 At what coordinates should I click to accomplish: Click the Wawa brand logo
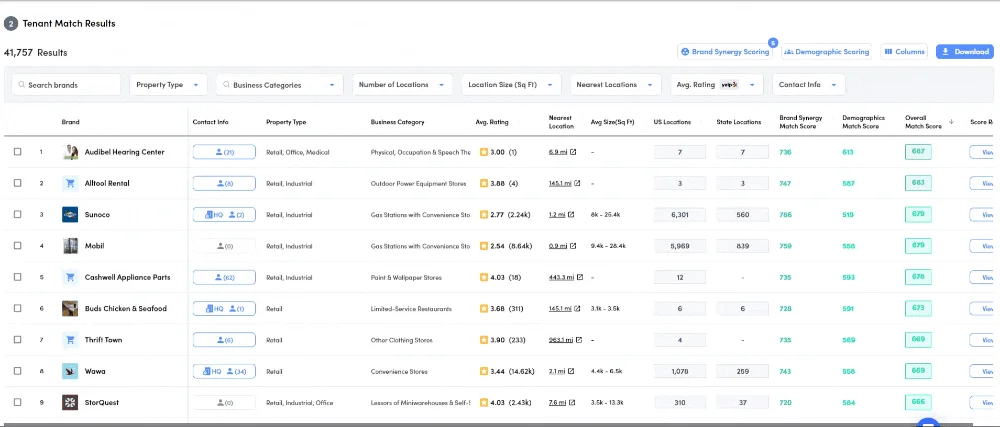point(70,371)
